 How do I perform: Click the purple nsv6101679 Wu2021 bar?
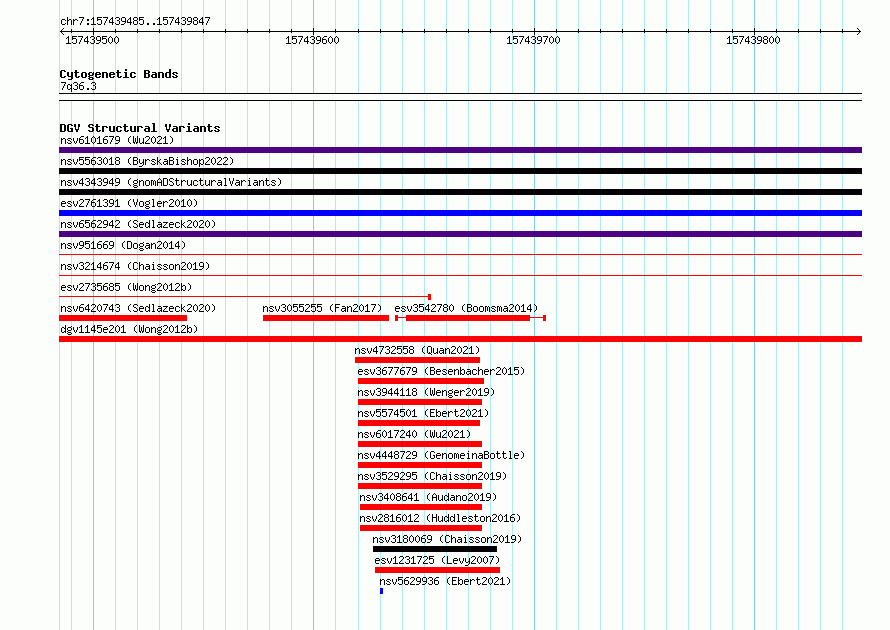coord(460,150)
